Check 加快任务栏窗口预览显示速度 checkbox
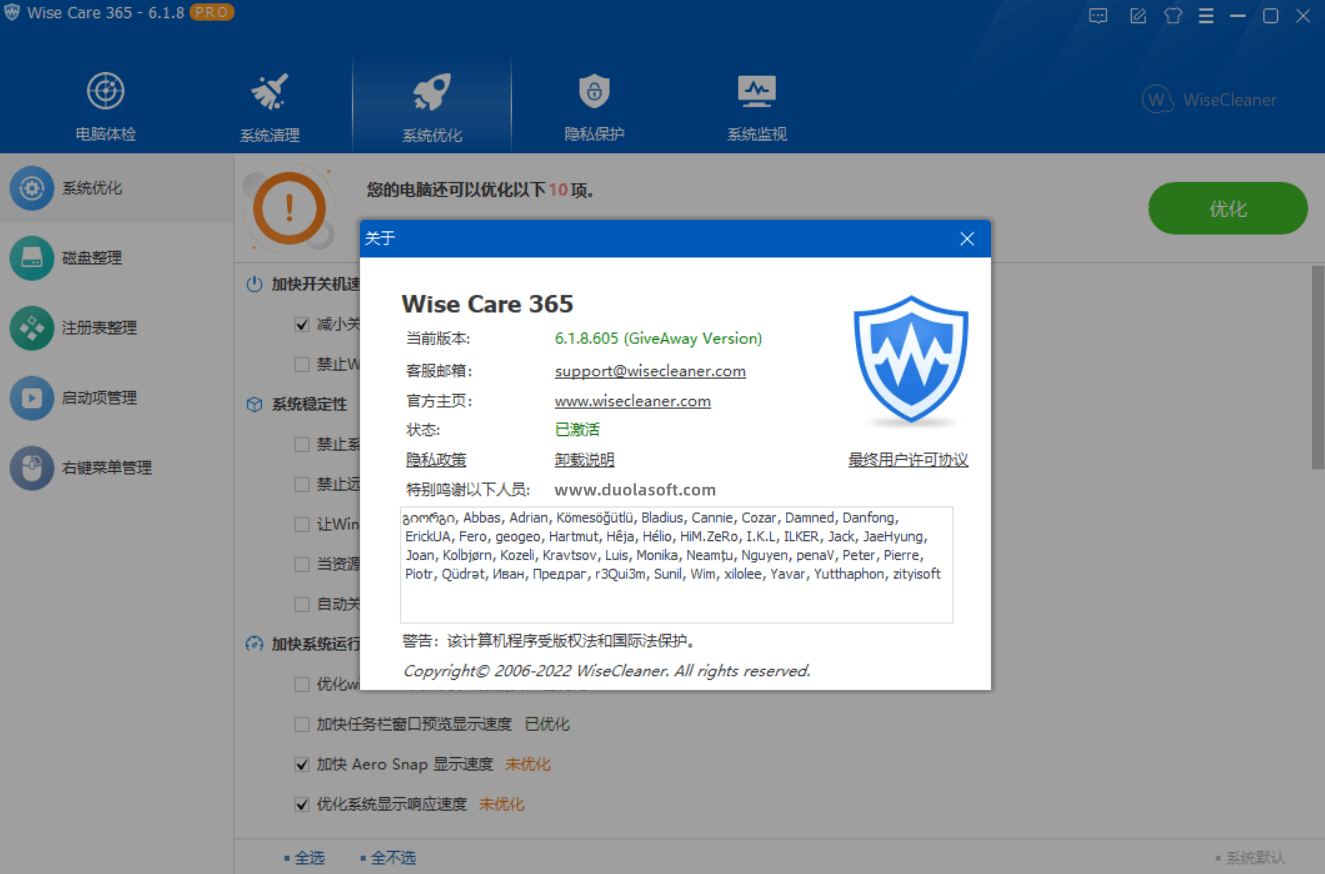The height and width of the screenshot is (874, 1325). (302, 724)
